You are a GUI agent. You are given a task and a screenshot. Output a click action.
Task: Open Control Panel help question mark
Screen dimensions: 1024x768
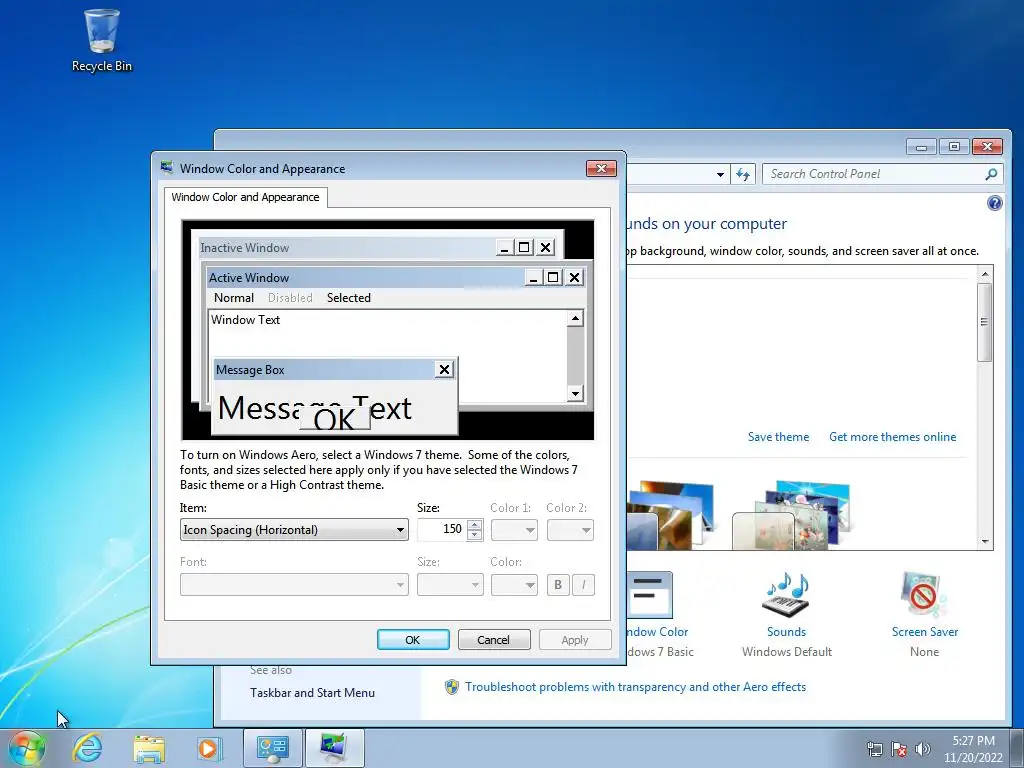(x=994, y=203)
